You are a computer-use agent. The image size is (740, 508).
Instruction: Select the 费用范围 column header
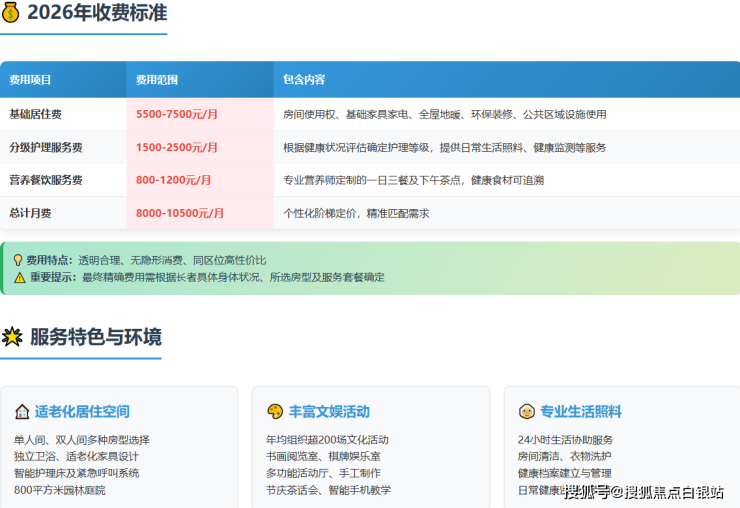coord(157,80)
